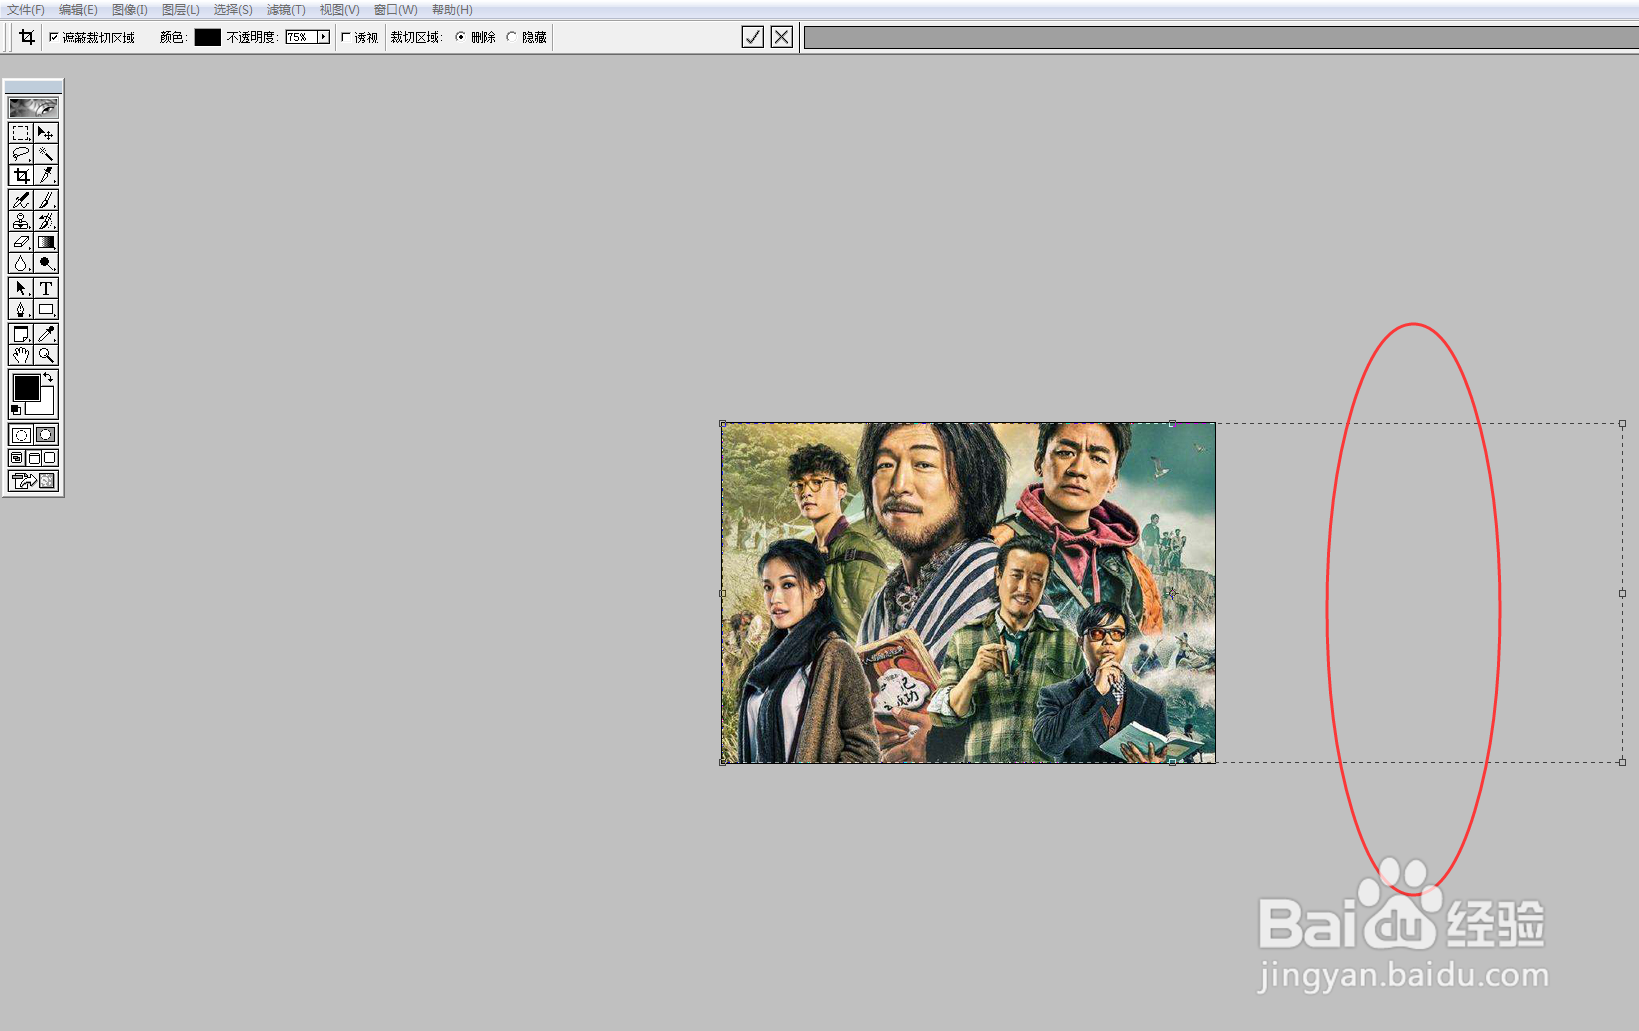Click the 75% opacity input field
1639x1031 pixels.
pyautogui.click(x=300, y=37)
